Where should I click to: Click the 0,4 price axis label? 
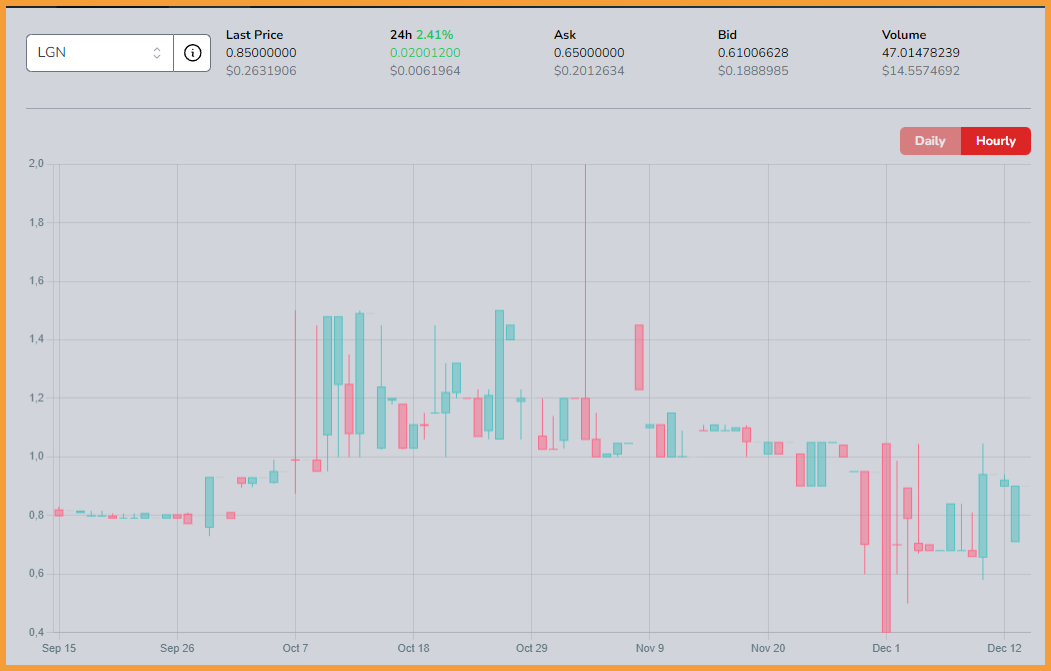tap(36, 632)
